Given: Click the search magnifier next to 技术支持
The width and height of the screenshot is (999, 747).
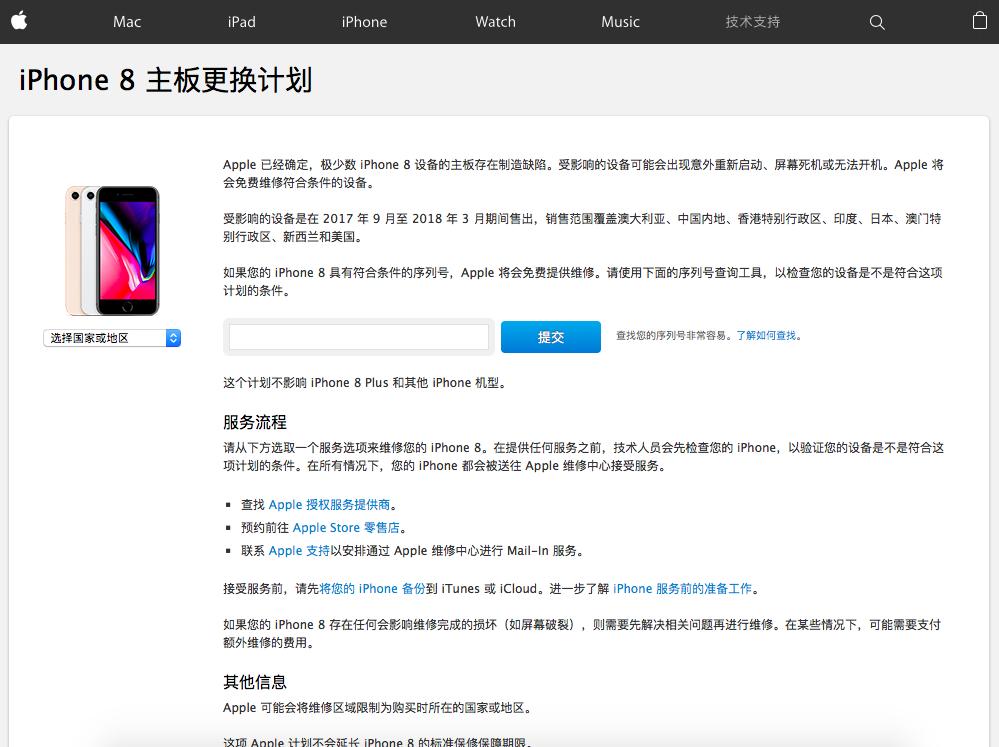Looking at the screenshot, I should [x=877, y=22].
